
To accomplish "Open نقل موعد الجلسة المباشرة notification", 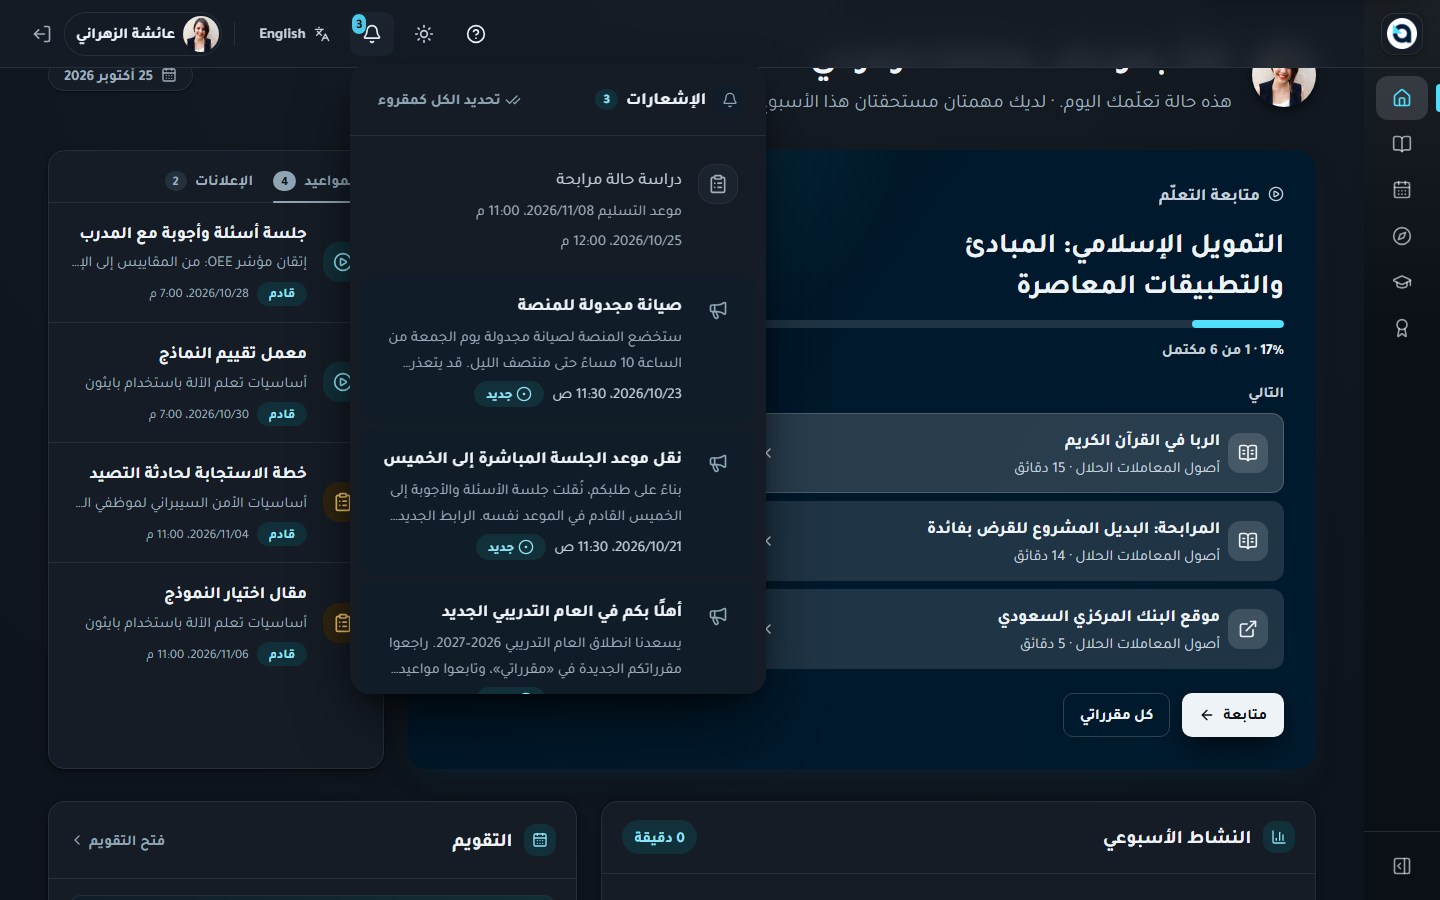I will pyautogui.click(x=558, y=502).
